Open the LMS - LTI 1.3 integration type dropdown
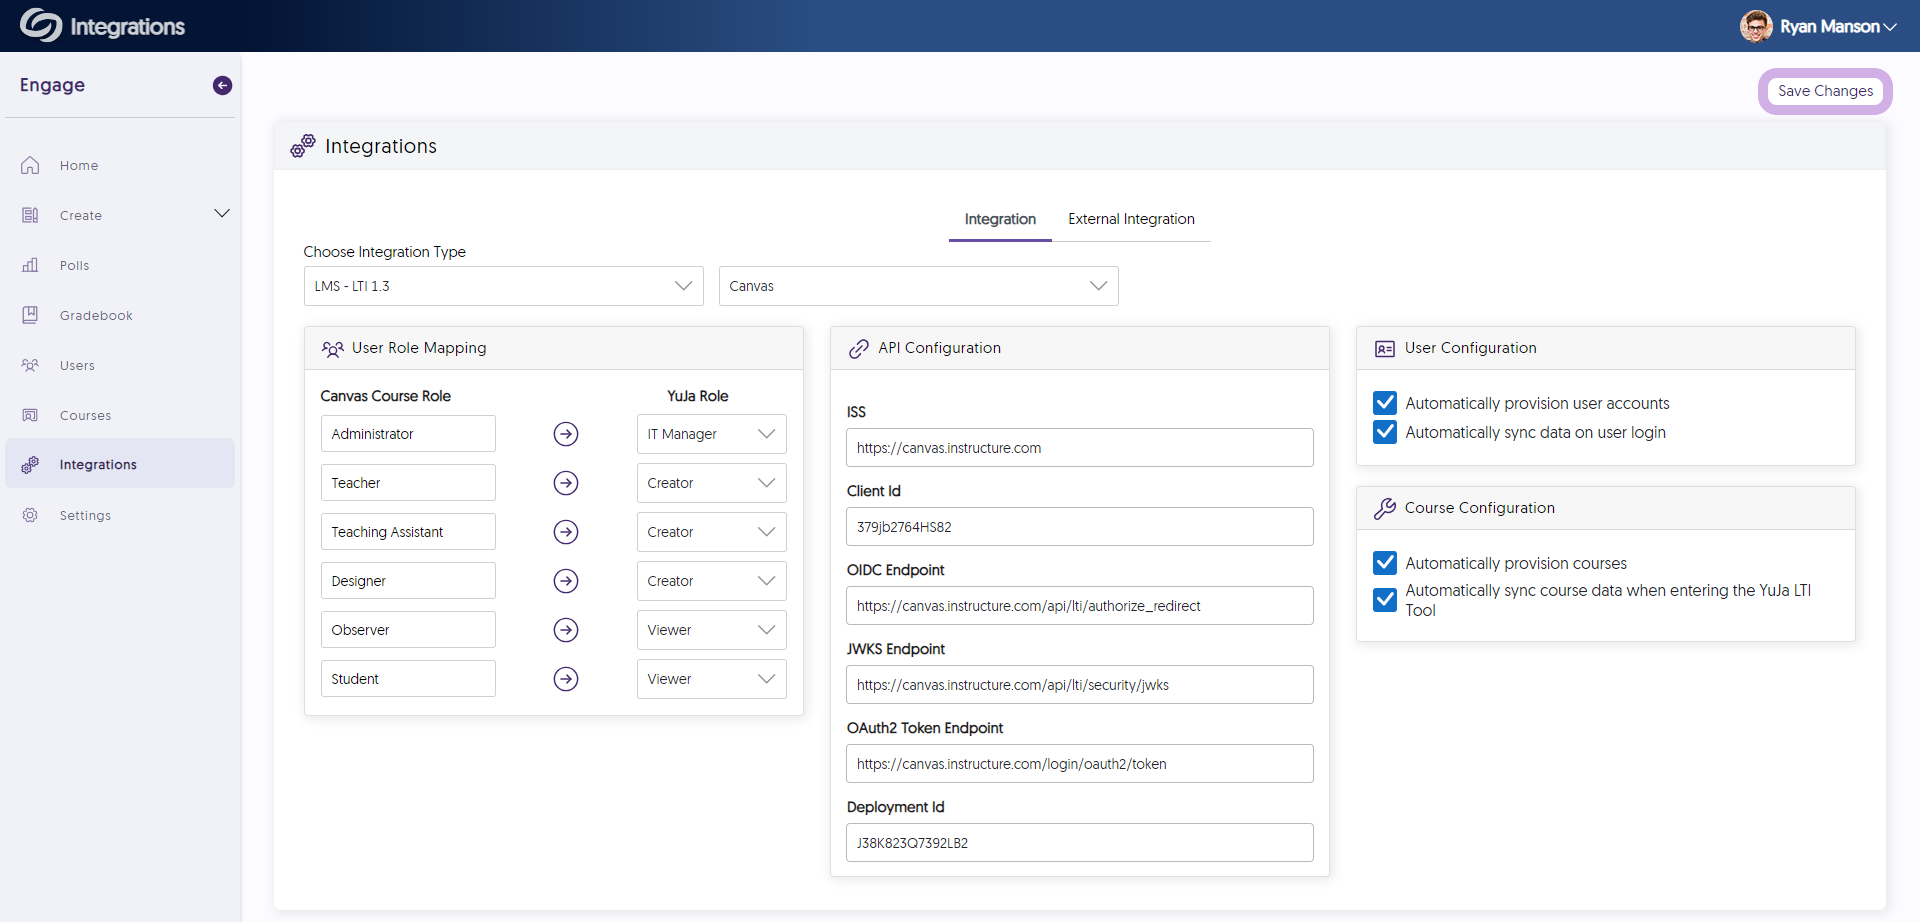 coord(503,286)
